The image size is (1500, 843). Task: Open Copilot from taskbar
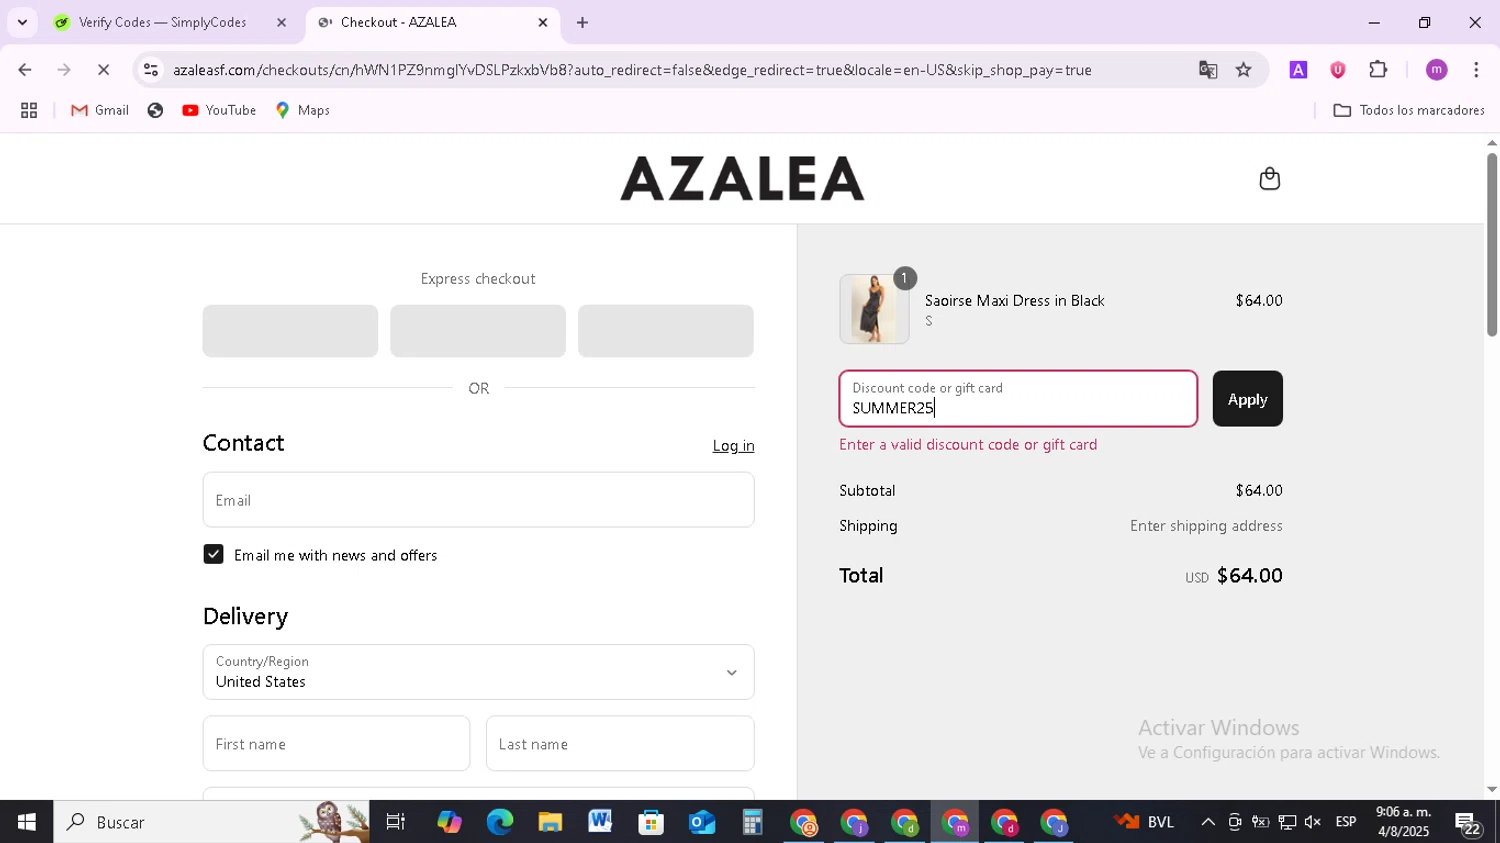[449, 822]
